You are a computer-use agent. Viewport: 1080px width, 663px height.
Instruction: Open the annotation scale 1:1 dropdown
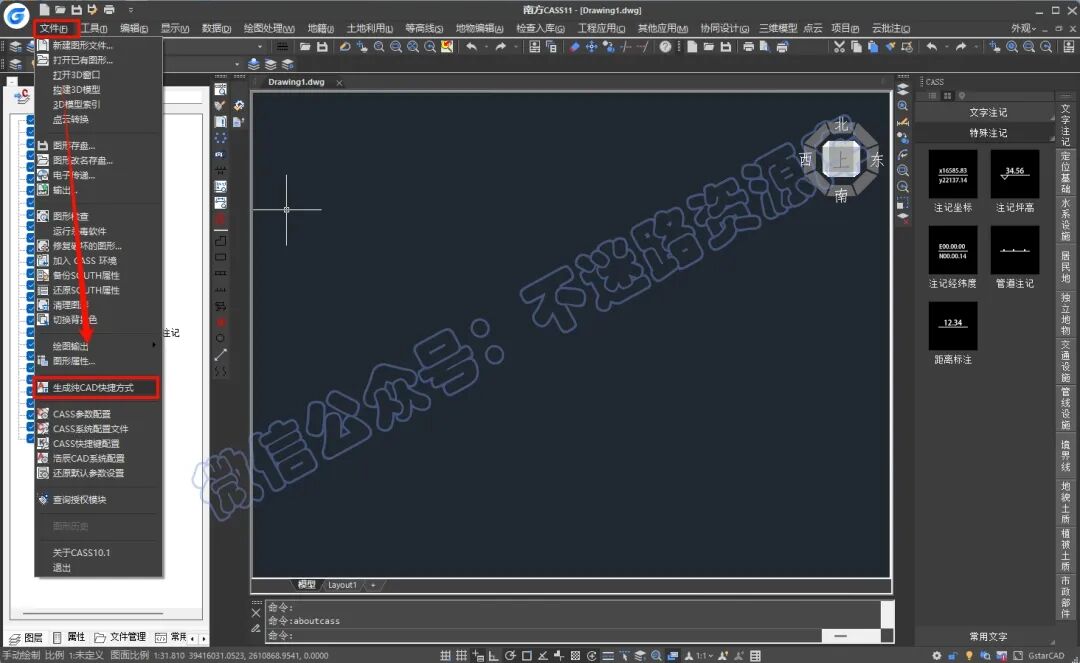pyautogui.click(x=704, y=655)
